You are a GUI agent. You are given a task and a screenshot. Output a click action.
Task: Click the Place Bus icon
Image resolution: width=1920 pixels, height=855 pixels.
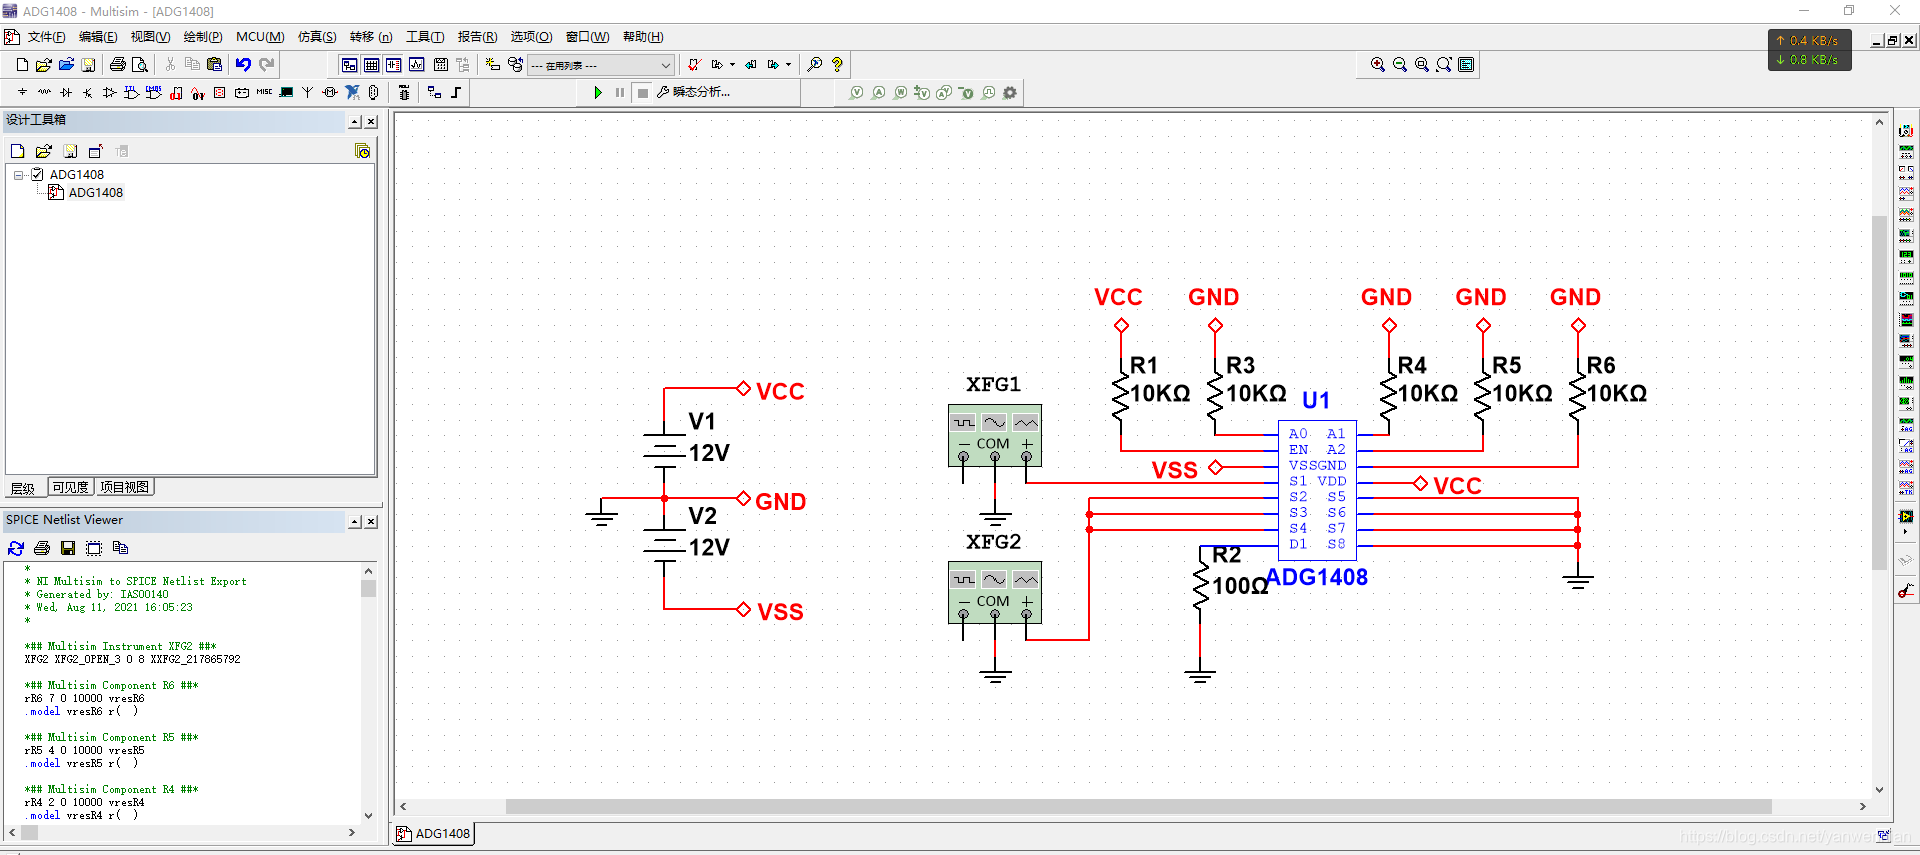456,92
